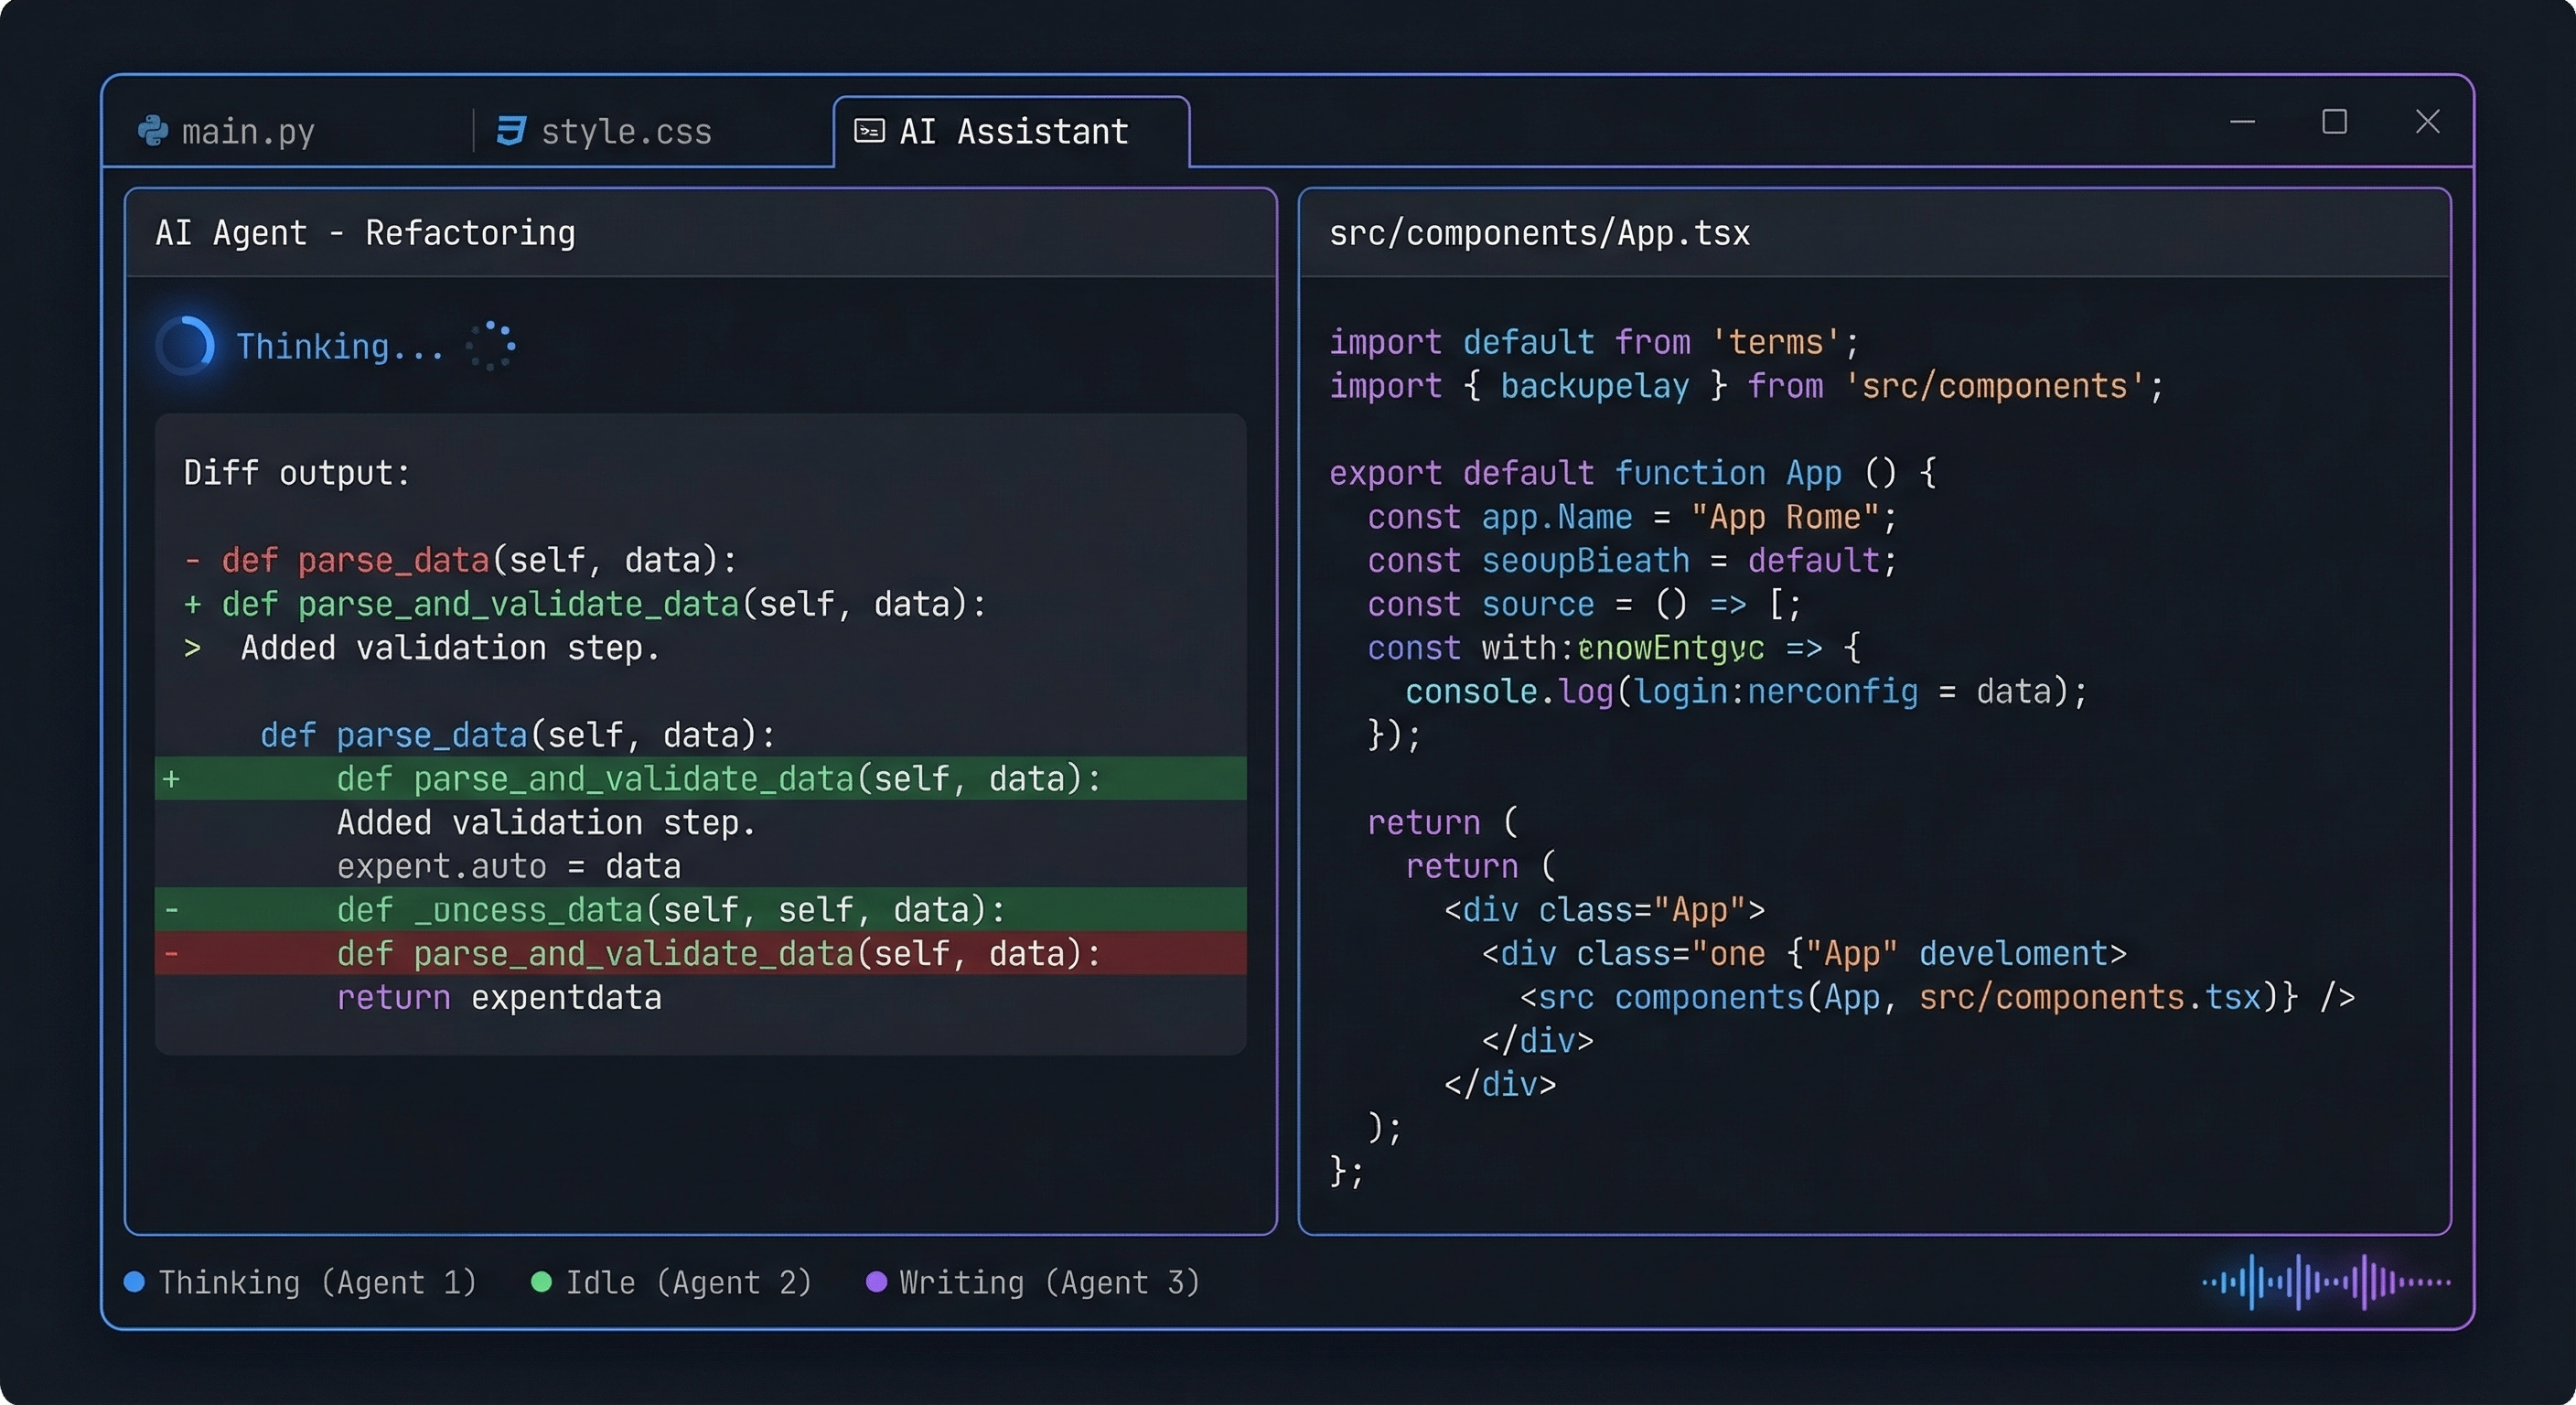Click the AI Agent - Refactoring panel header

click(x=365, y=232)
